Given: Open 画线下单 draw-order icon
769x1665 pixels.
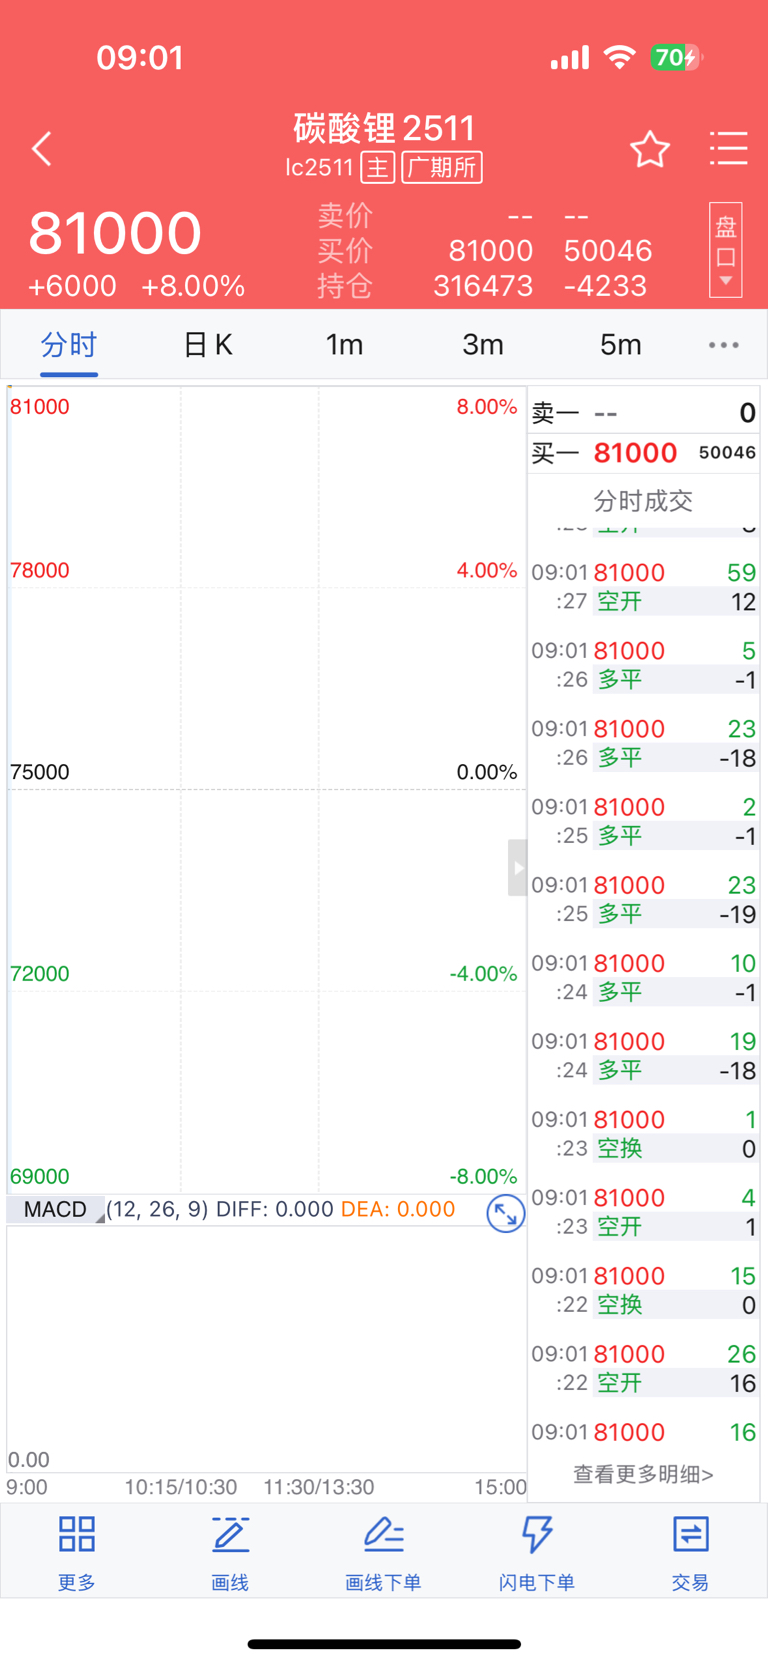Looking at the screenshot, I should 383,1534.
